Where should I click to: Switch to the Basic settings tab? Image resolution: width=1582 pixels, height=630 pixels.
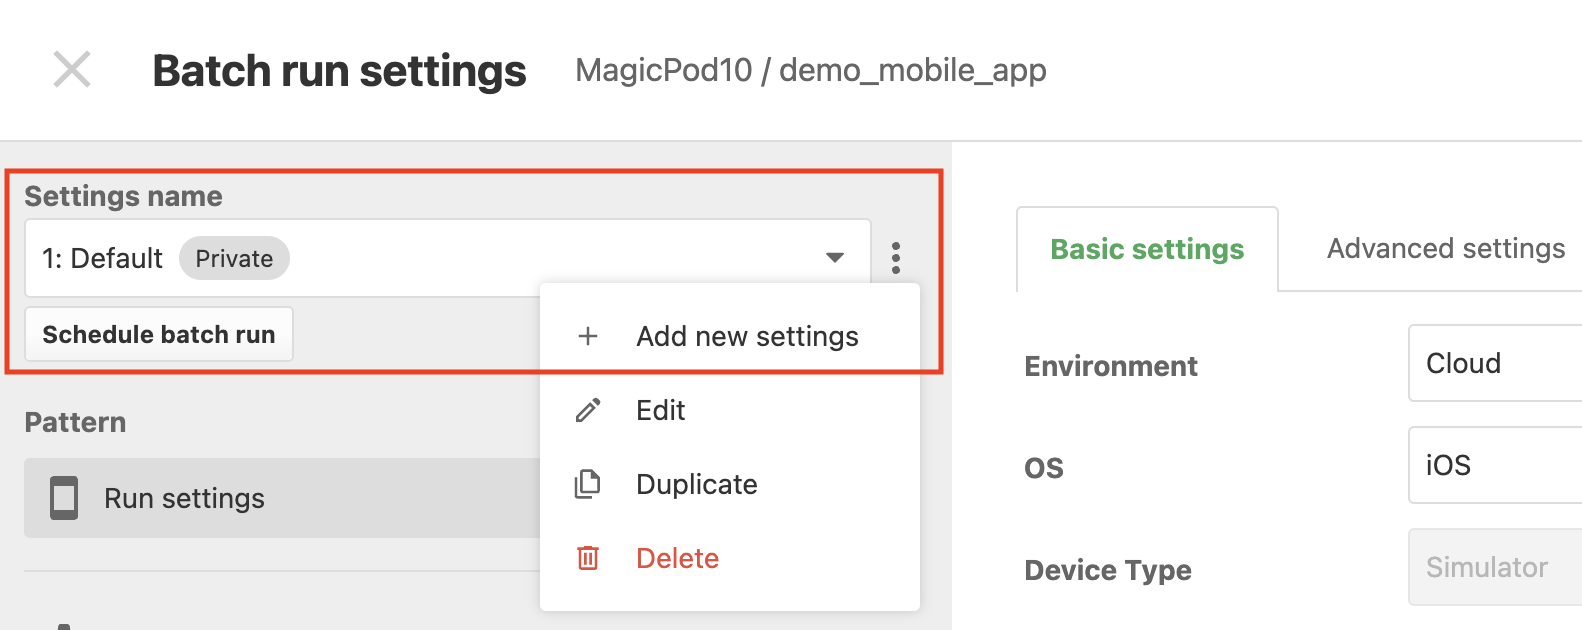coord(1147,249)
